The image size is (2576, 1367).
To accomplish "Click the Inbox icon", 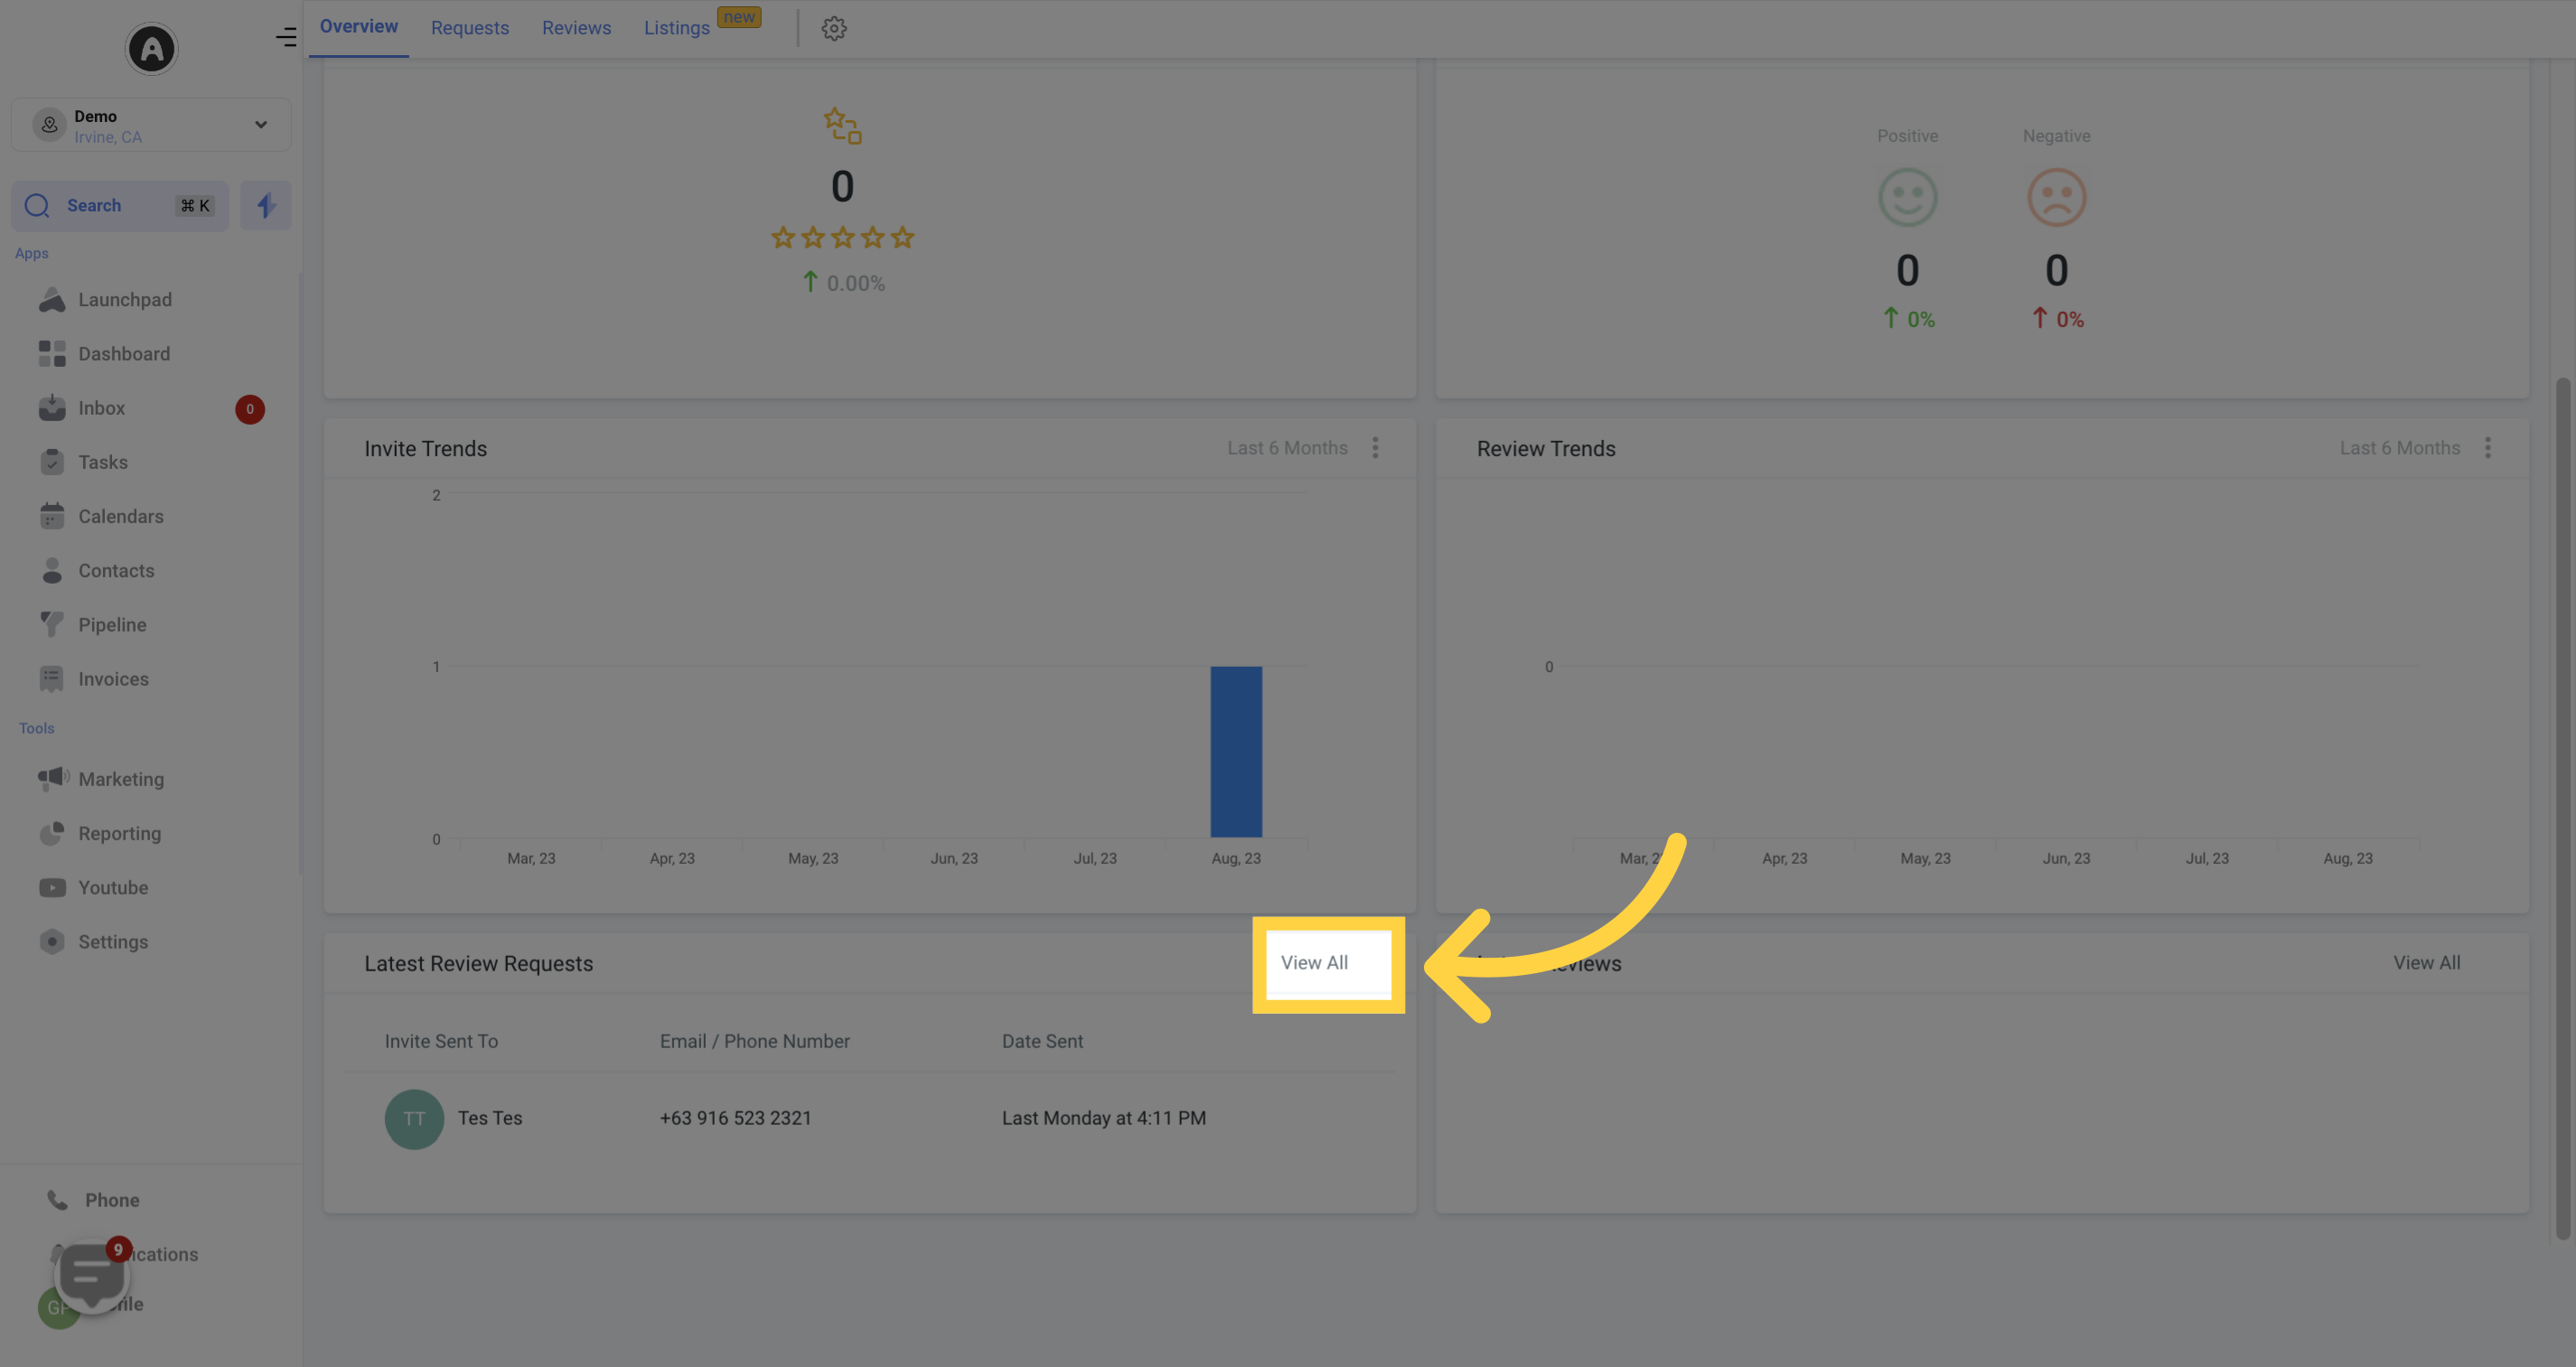I will (52, 409).
